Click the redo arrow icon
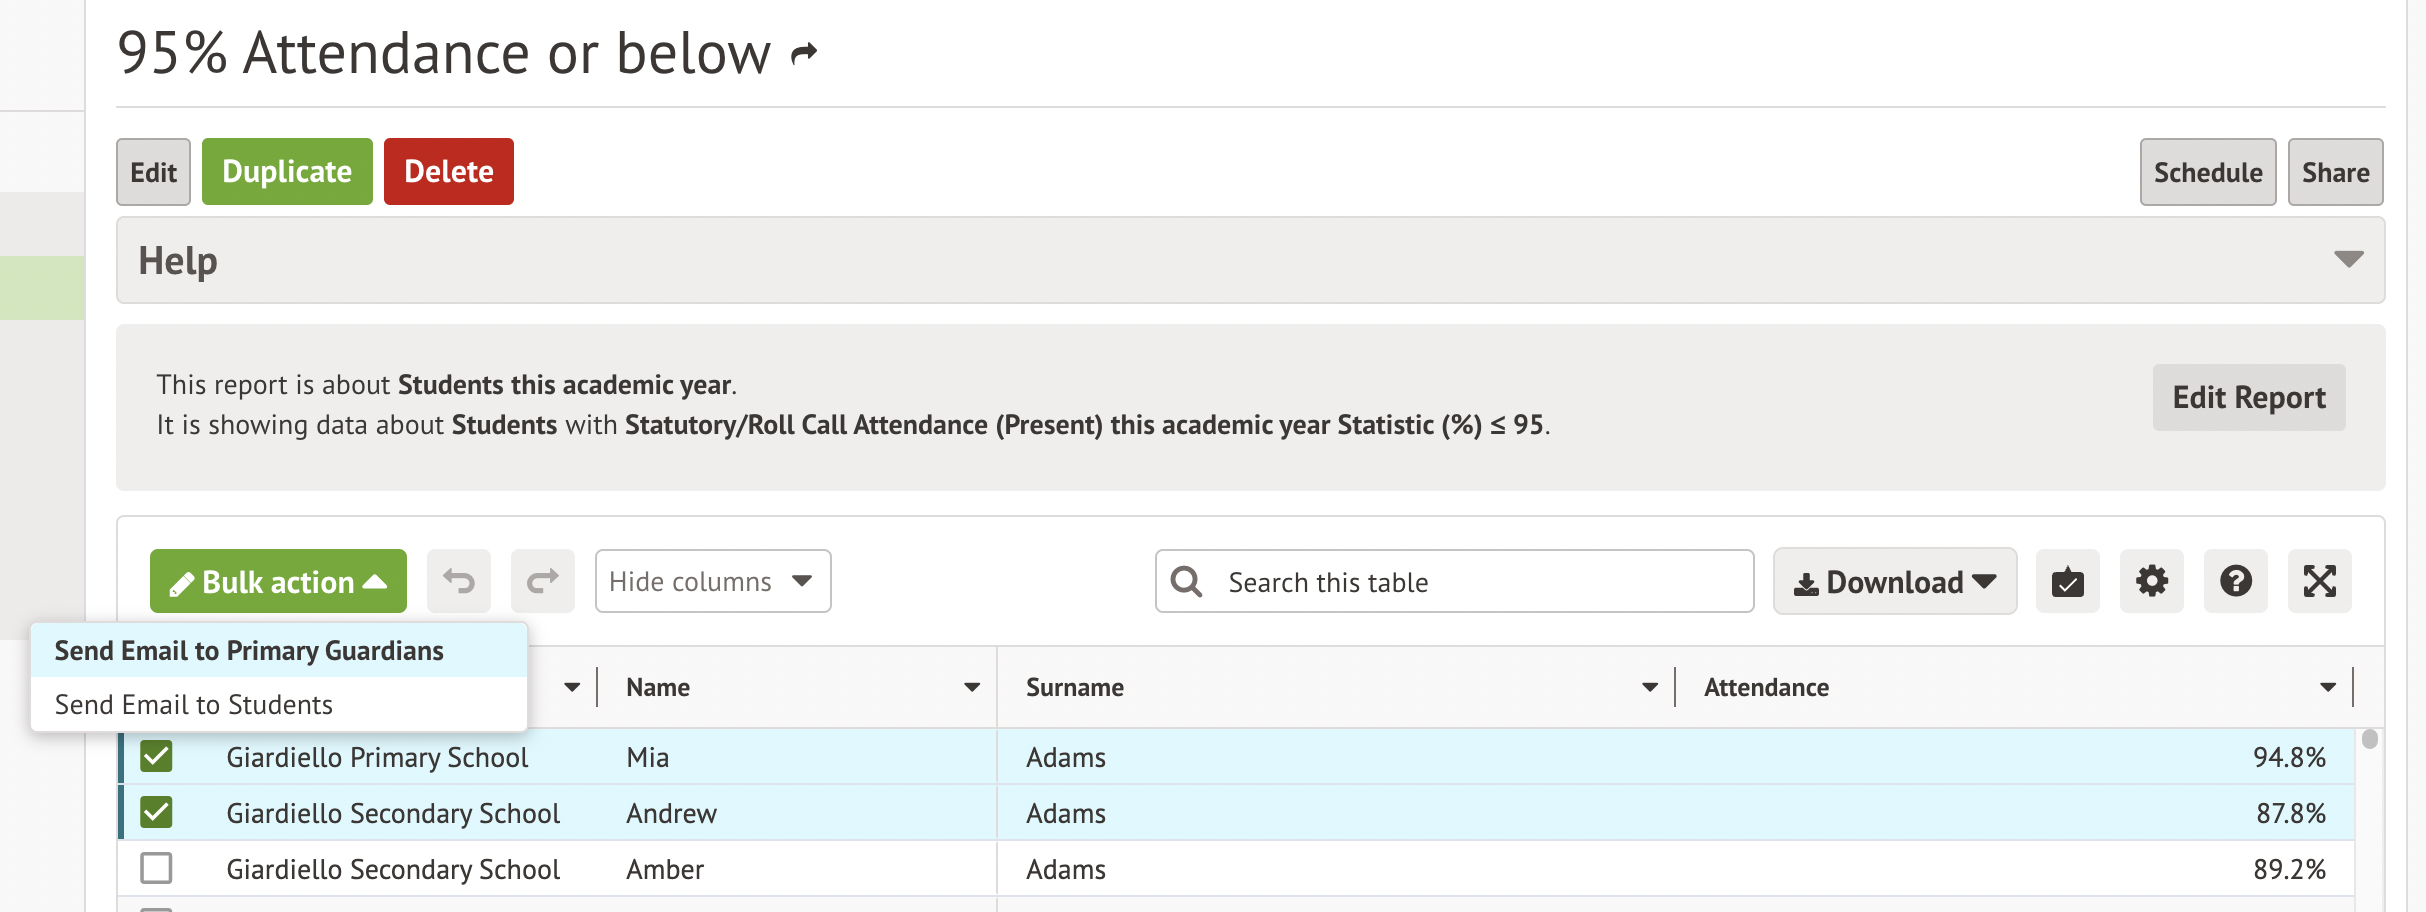Screen dimensions: 2426x912 542,581
